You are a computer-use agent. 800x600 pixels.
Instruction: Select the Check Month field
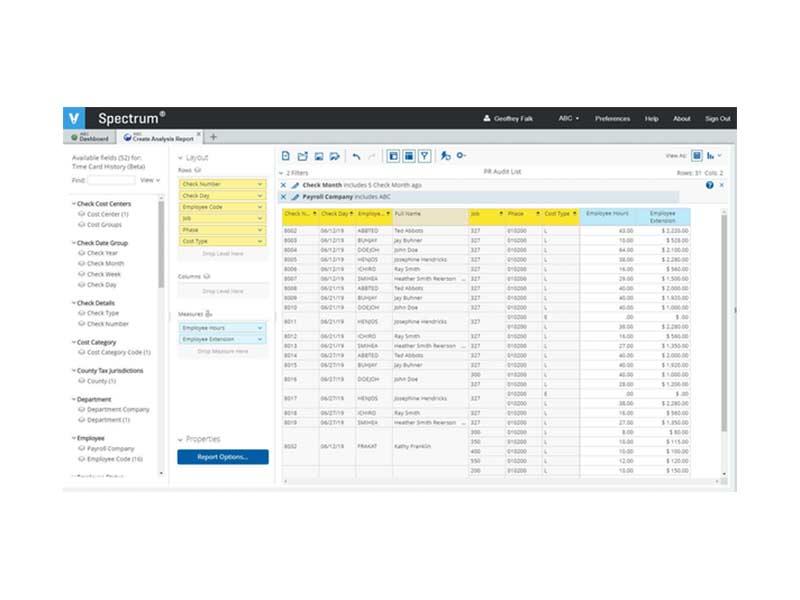[106, 264]
